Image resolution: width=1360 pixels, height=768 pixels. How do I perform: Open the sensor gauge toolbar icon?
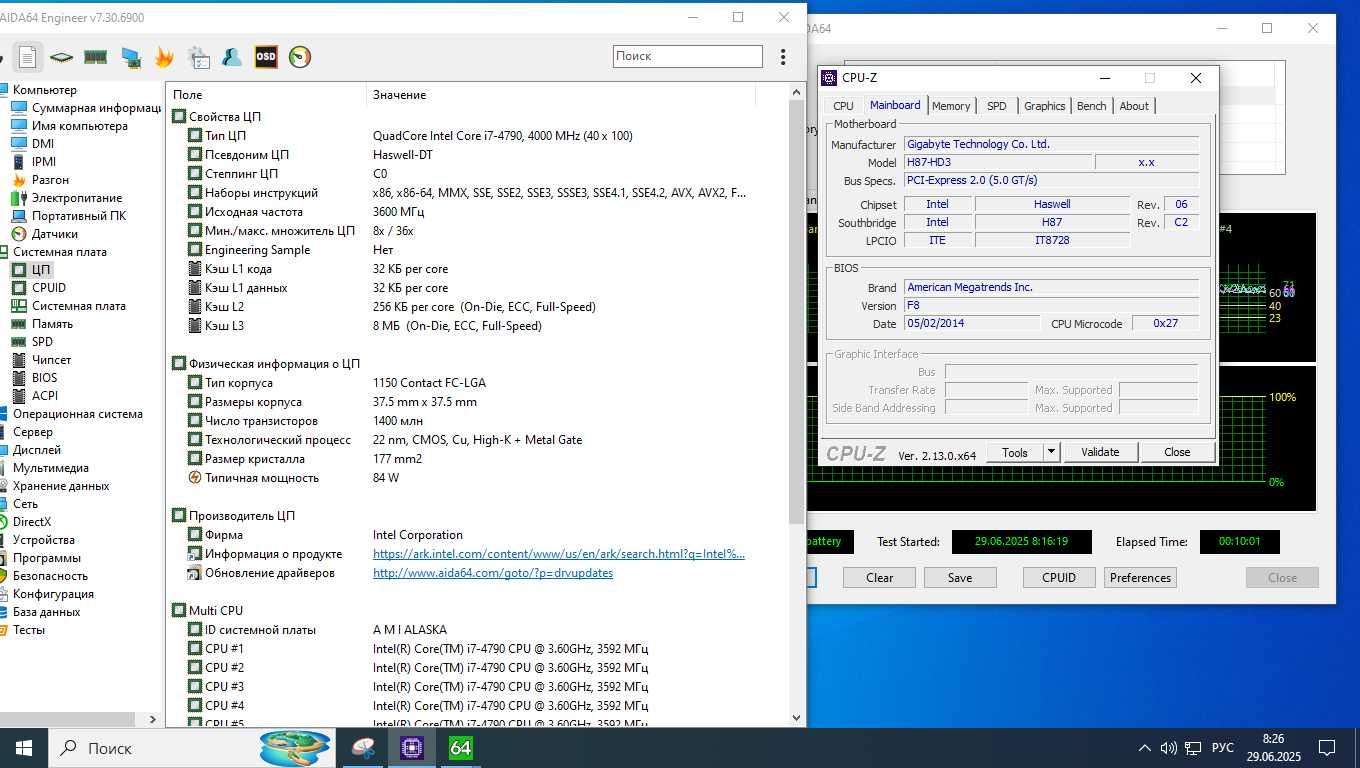pos(300,57)
